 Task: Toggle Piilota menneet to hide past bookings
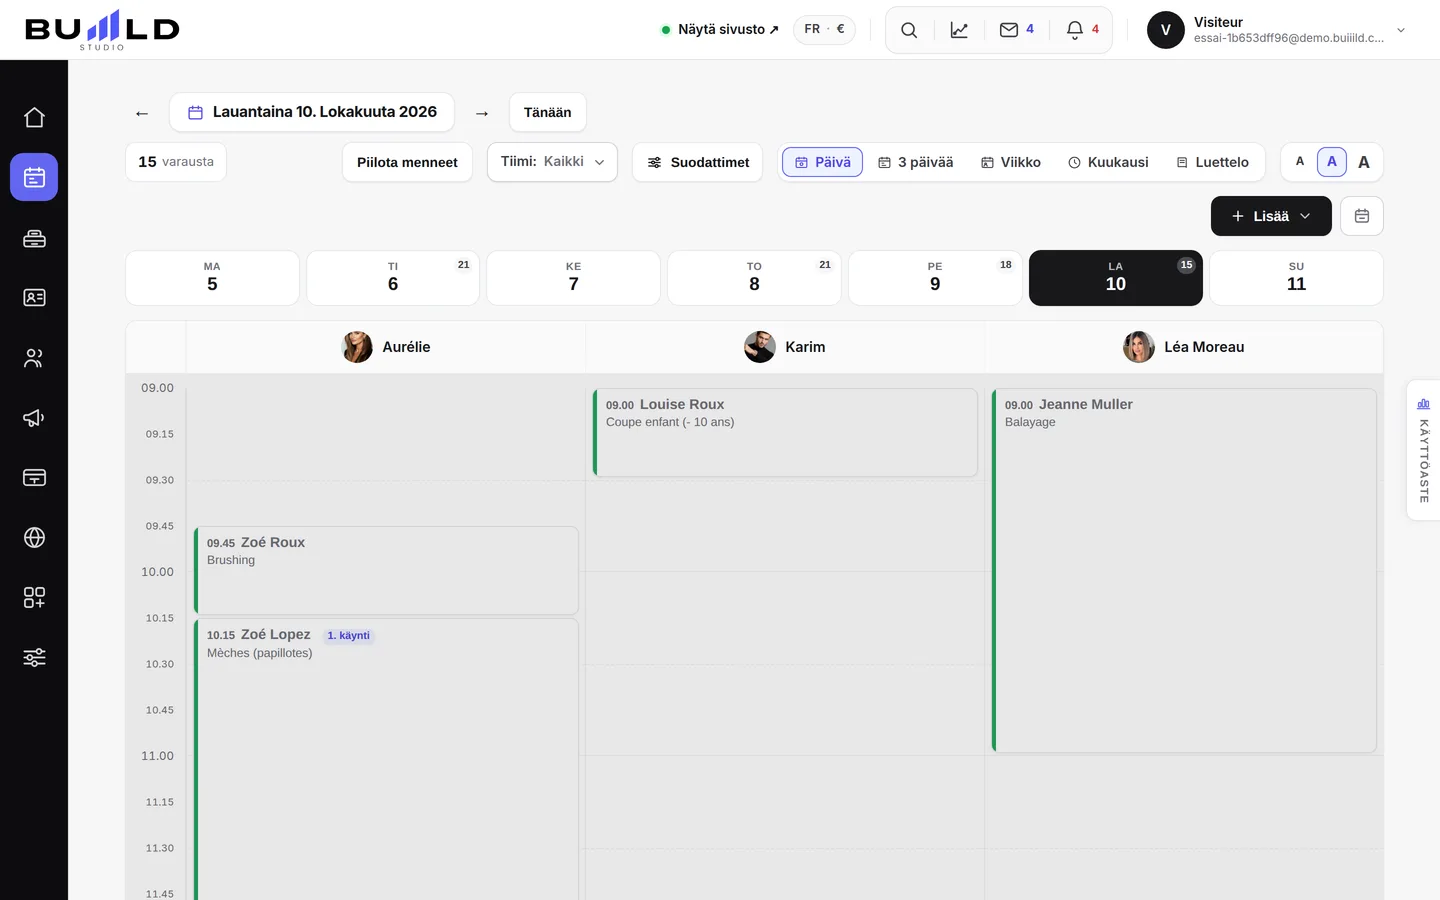pyautogui.click(x=407, y=162)
